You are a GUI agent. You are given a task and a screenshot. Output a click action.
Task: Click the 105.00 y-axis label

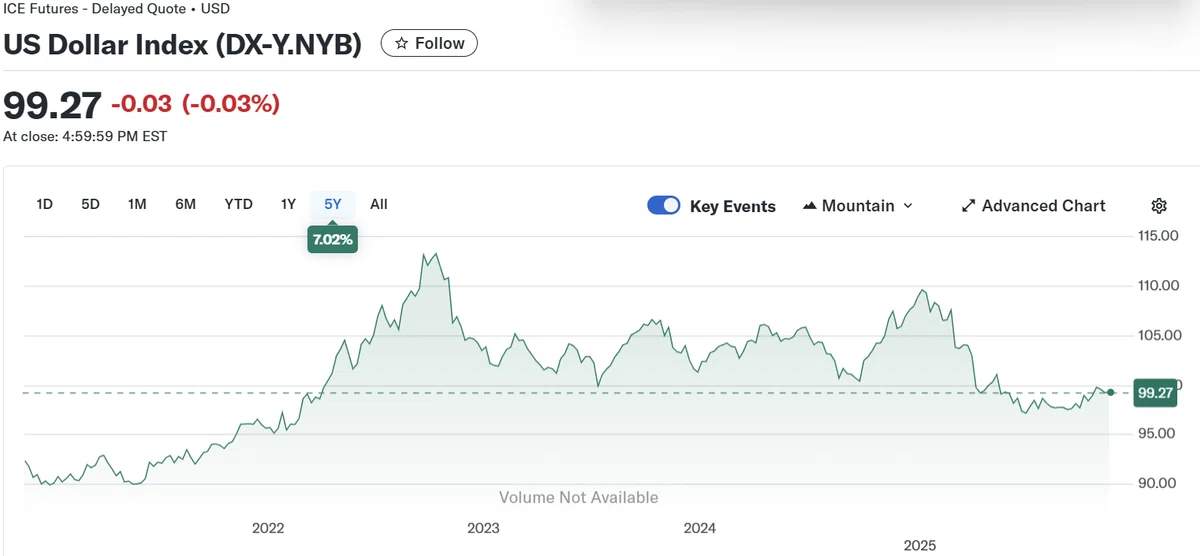point(1158,335)
